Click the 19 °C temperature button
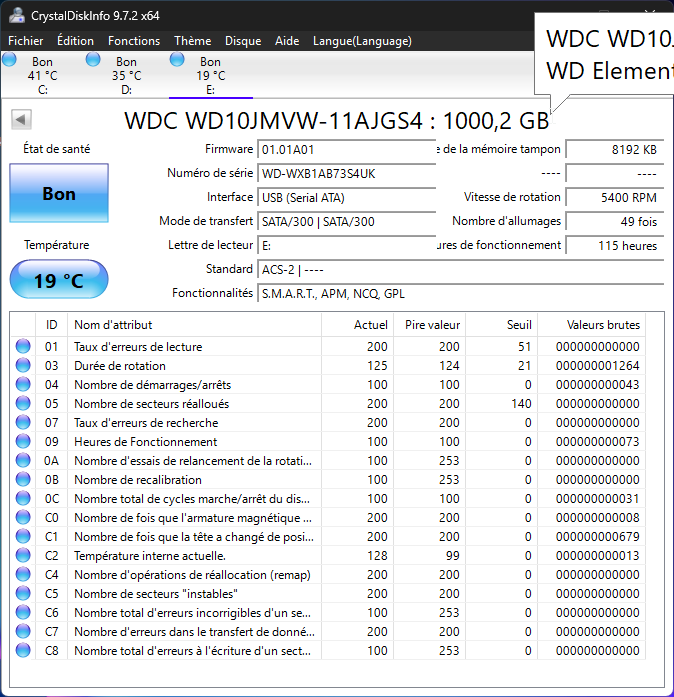The width and height of the screenshot is (674, 697). tap(59, 280)
